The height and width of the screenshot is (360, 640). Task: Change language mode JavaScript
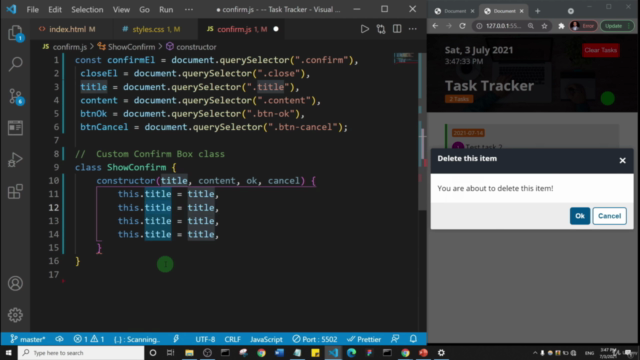click(x=266, y=339)
